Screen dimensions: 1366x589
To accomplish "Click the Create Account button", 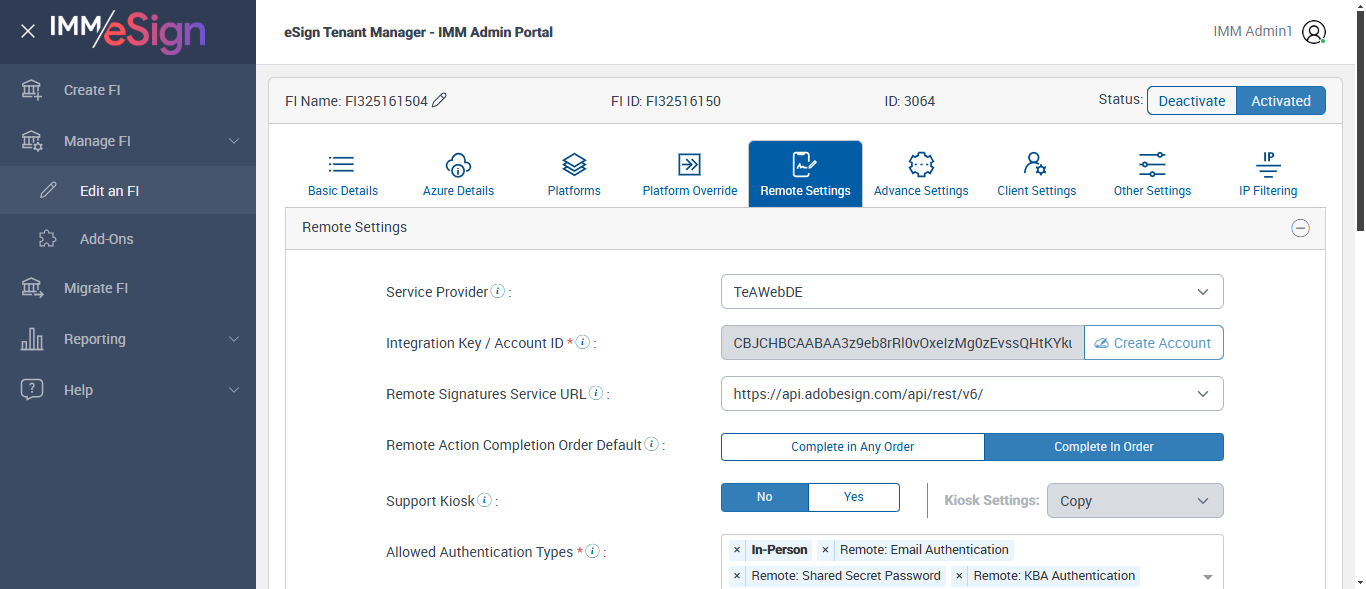I will point(1153,343).
